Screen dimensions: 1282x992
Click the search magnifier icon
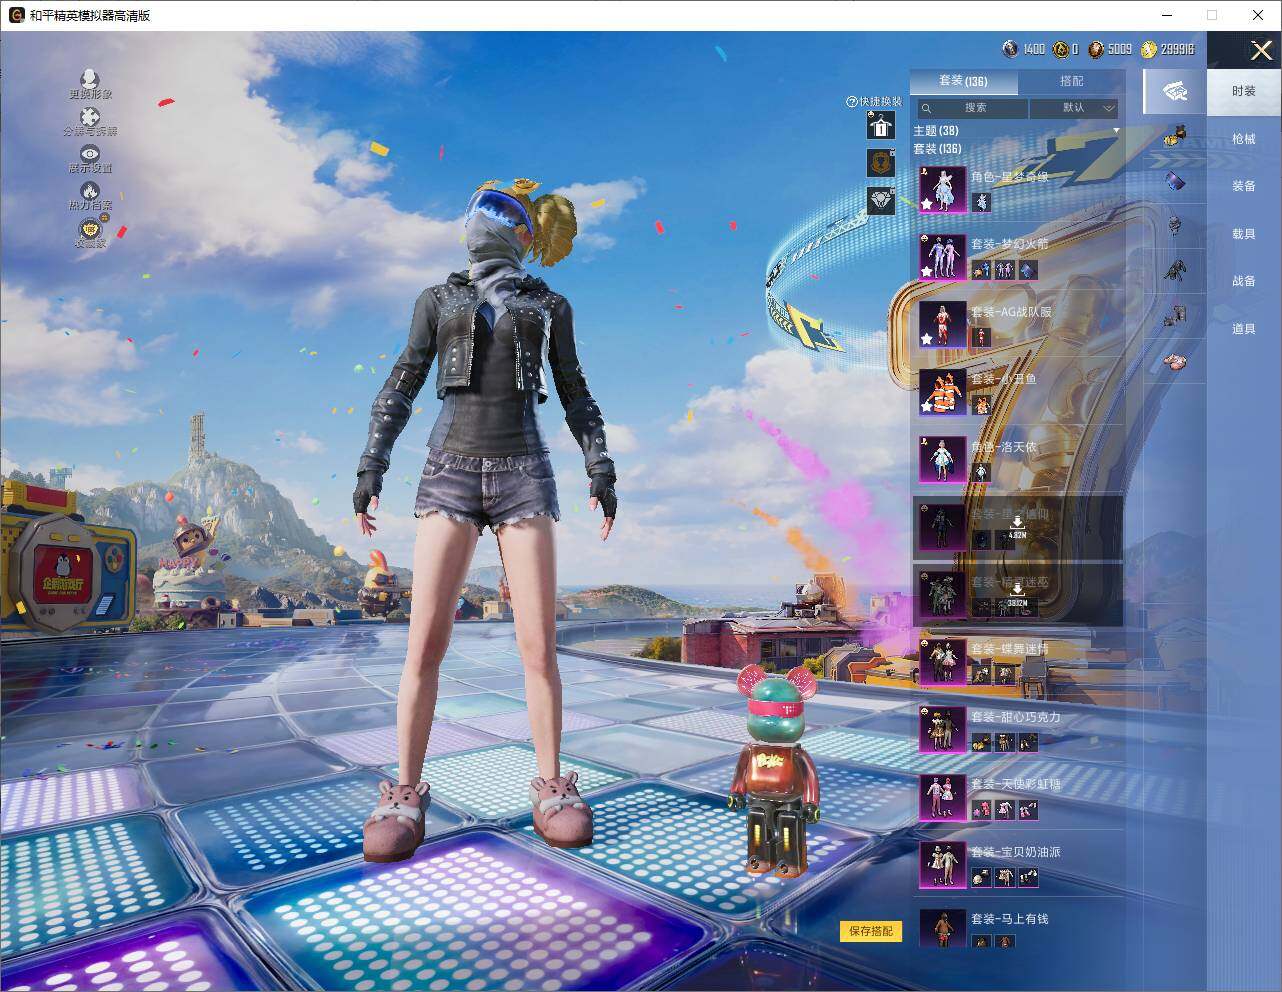927,108
